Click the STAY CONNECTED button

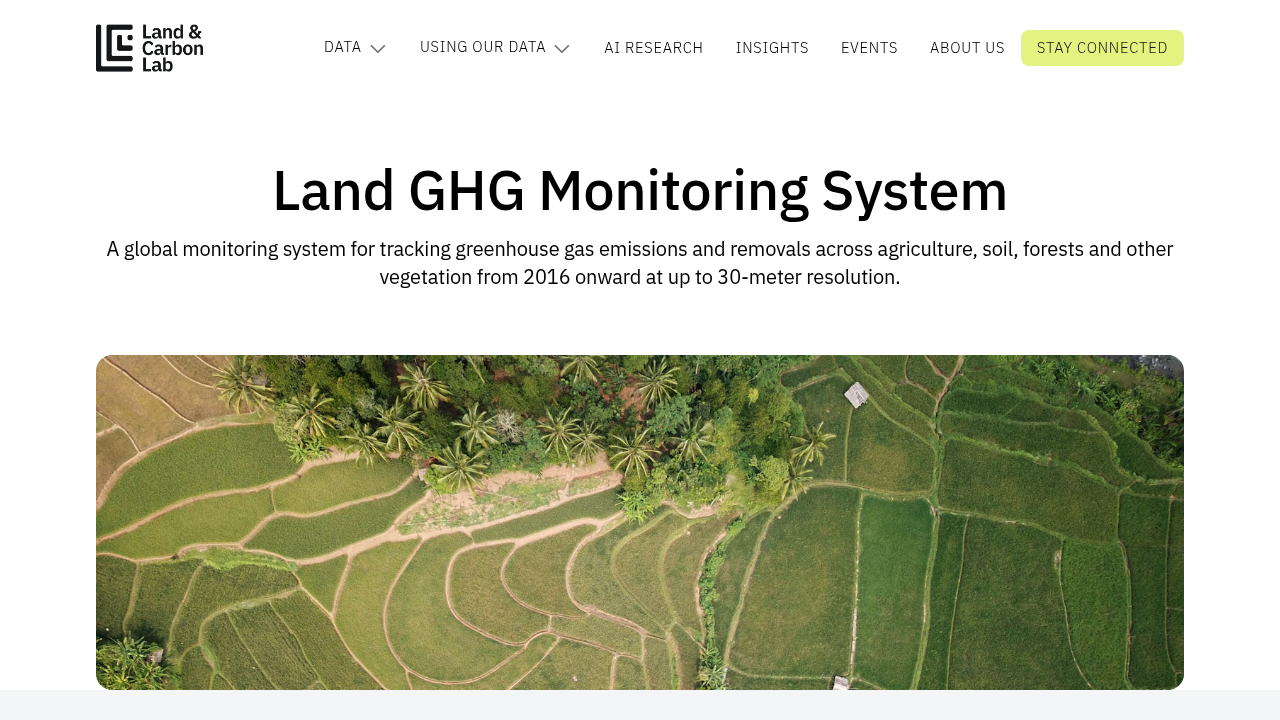tap(1102, 48)
